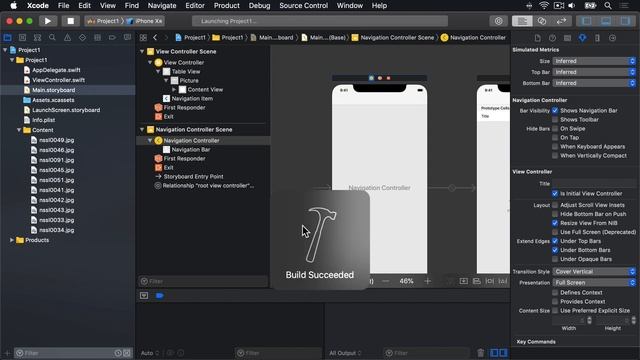Click the document outline Filter field
640x360 pixels.
point(203,281)
